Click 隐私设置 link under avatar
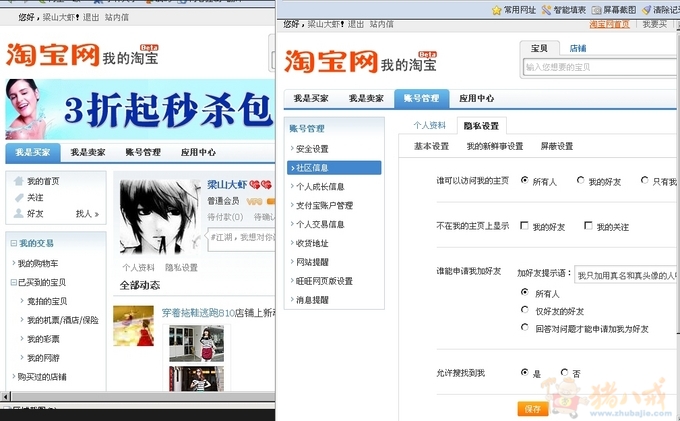This screenshot has height=421, width=680. tap(181, 268)
